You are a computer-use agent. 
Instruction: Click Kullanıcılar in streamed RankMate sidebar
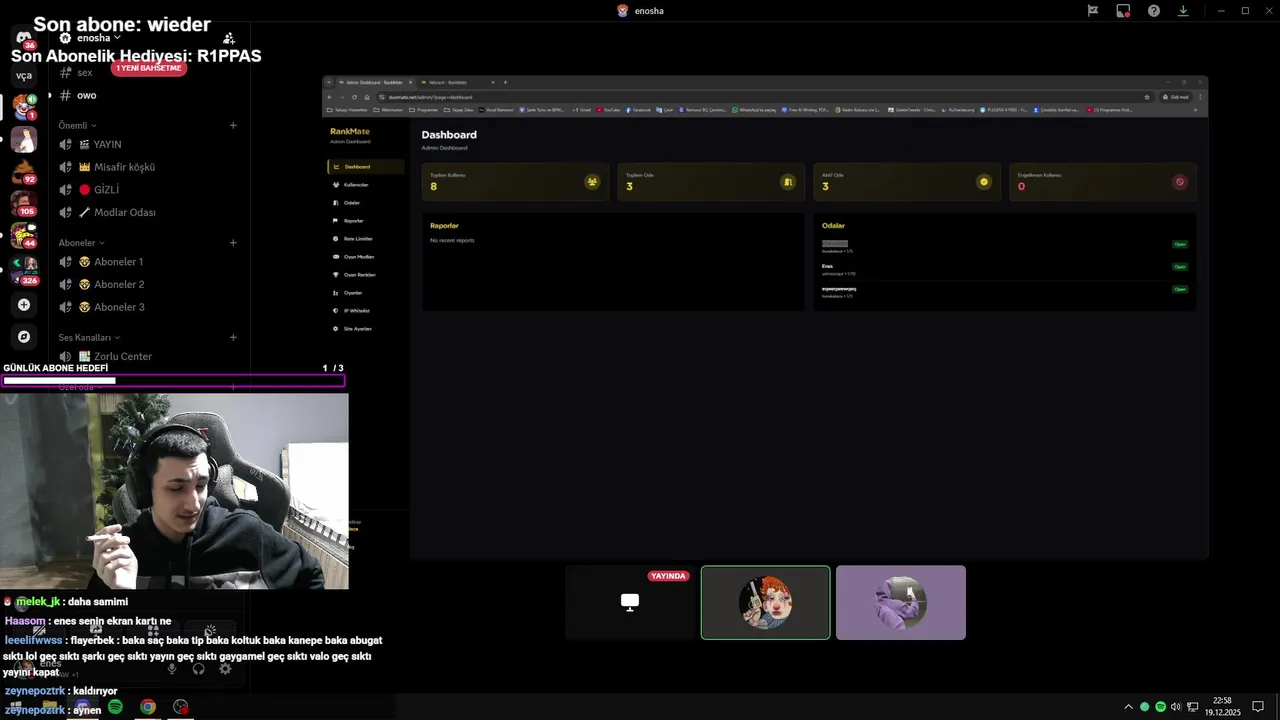(365, 185)
